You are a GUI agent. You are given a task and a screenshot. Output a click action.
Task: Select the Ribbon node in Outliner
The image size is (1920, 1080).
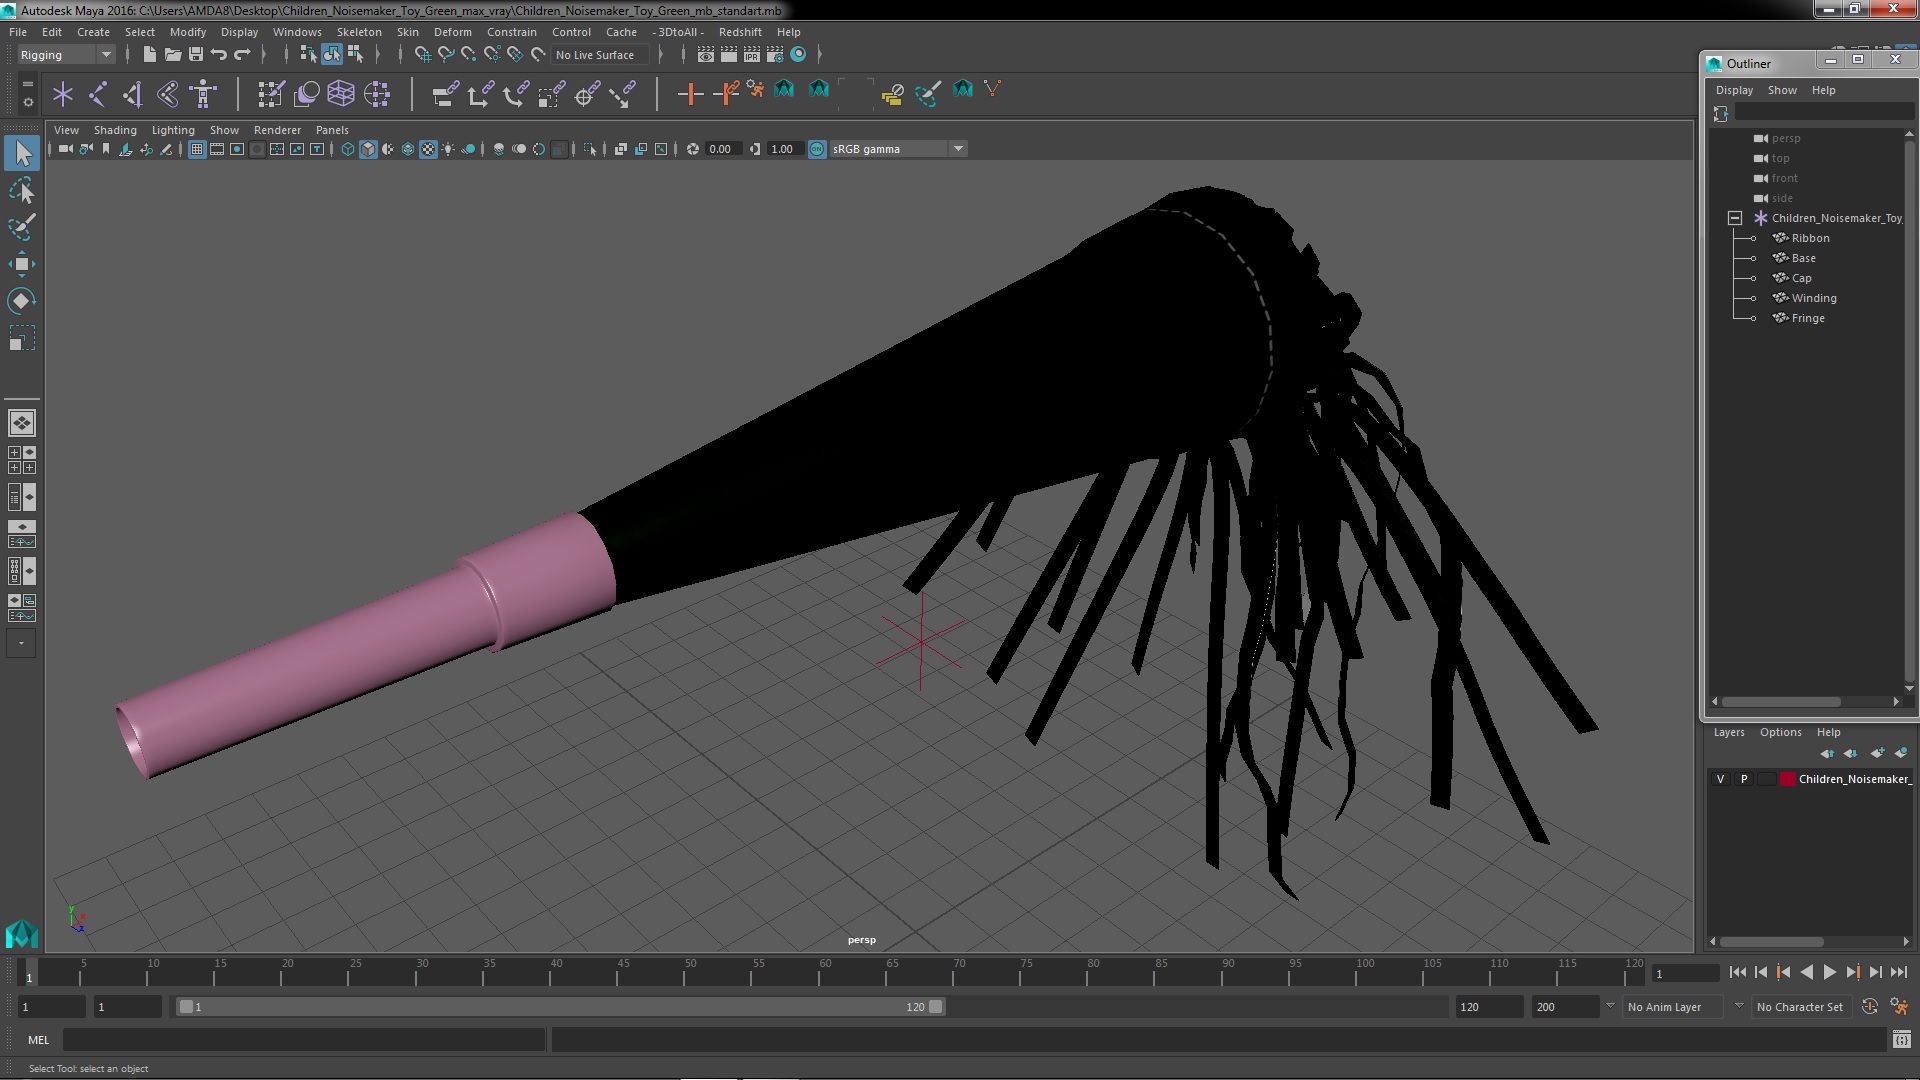point(1810,238)
